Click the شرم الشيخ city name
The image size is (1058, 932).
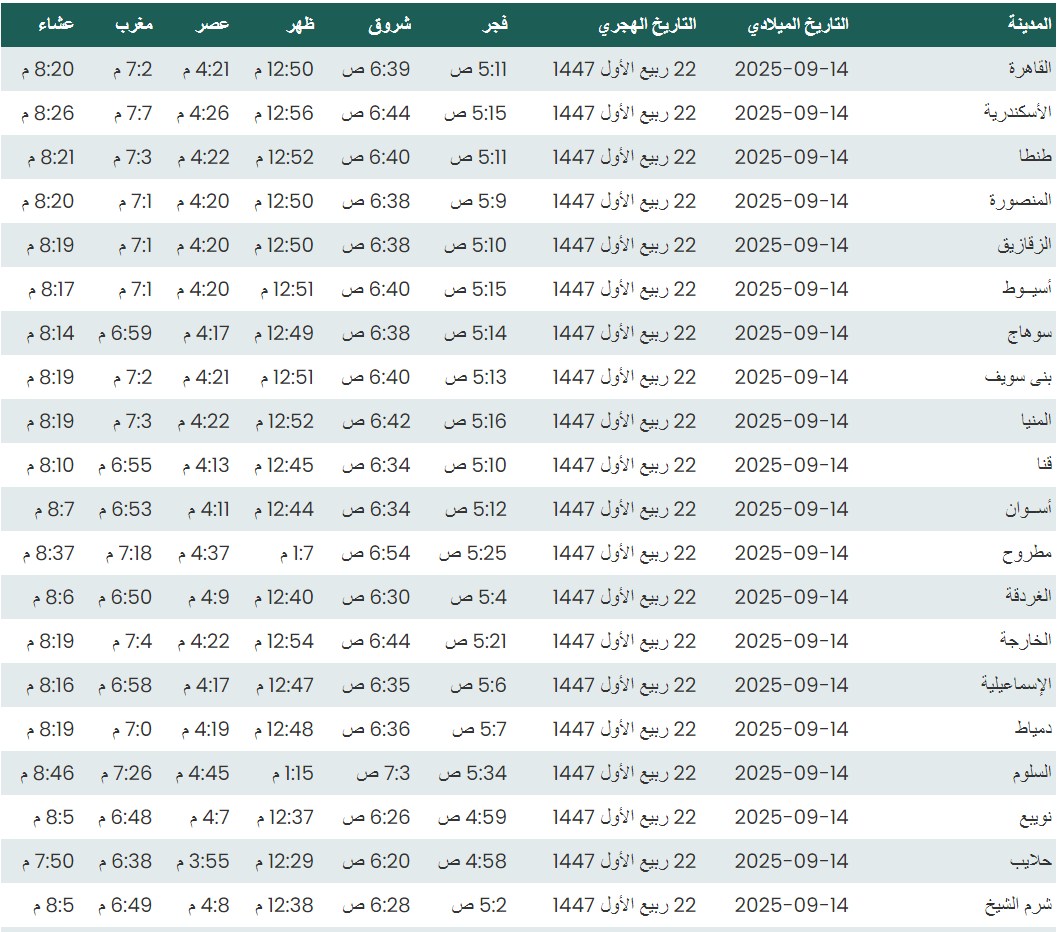tap(1025, 905)
